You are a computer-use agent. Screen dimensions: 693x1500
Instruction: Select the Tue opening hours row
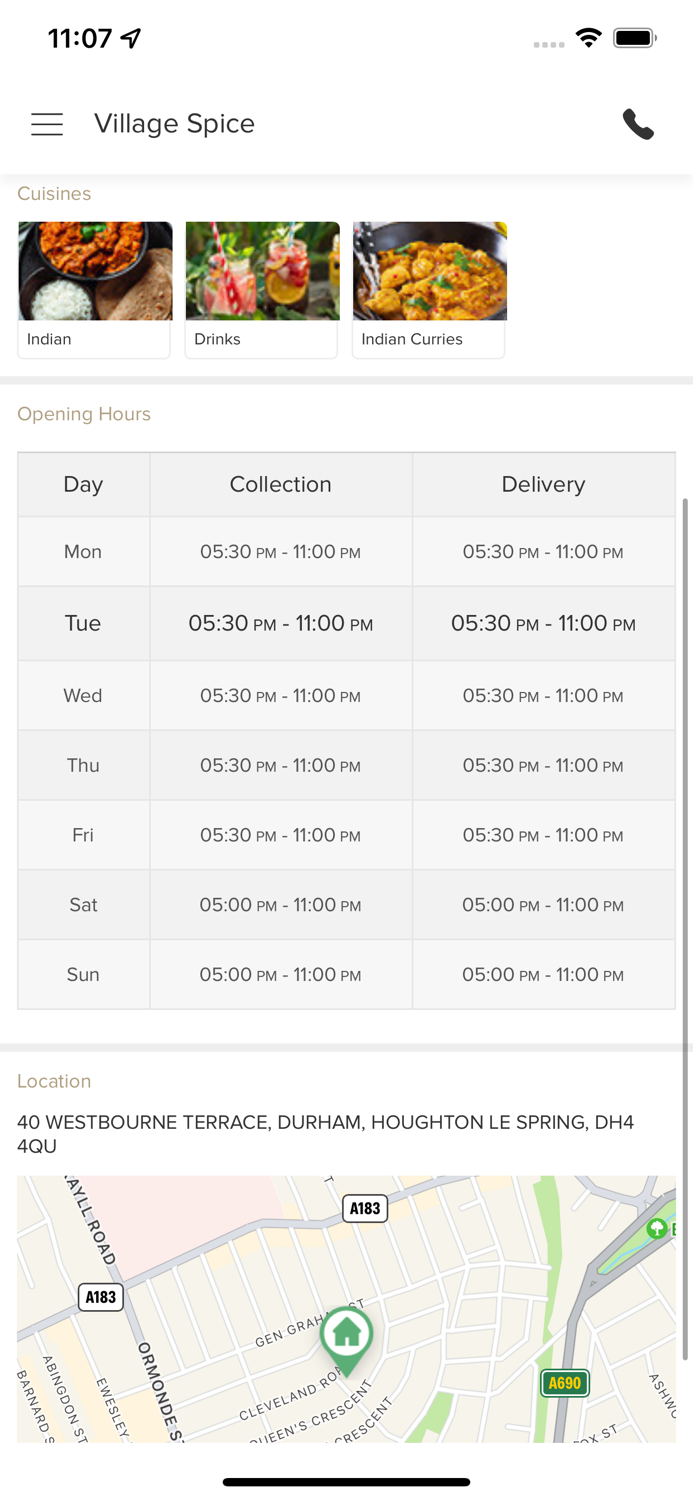(x=346, y=623)
